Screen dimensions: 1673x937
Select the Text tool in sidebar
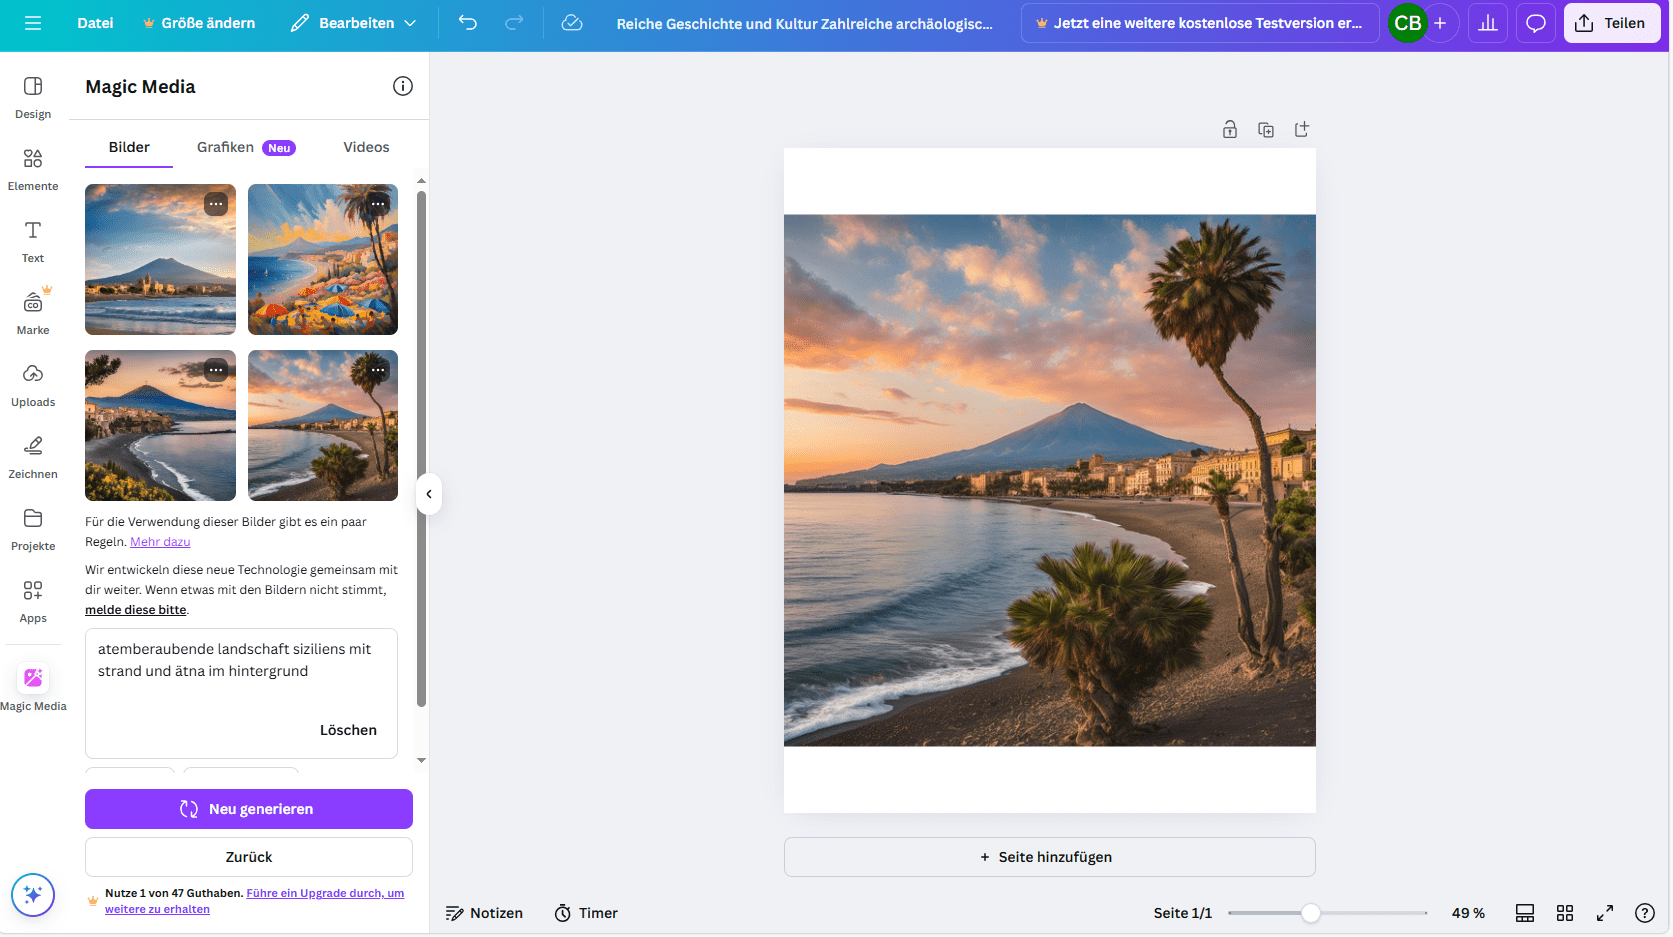33,241
